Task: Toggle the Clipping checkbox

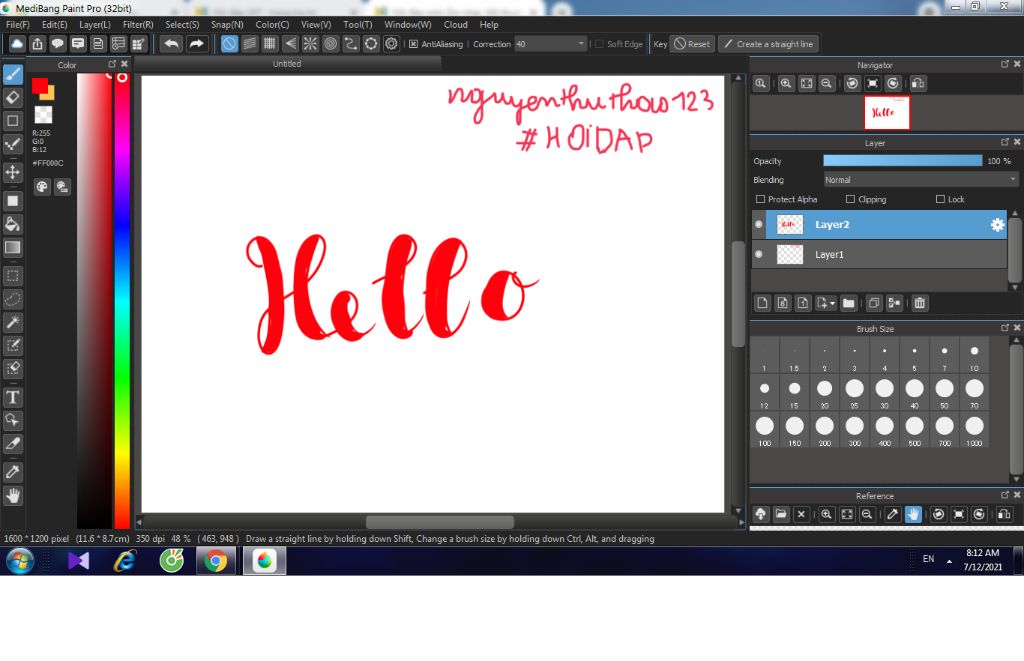Action: (x=850, y=199)
